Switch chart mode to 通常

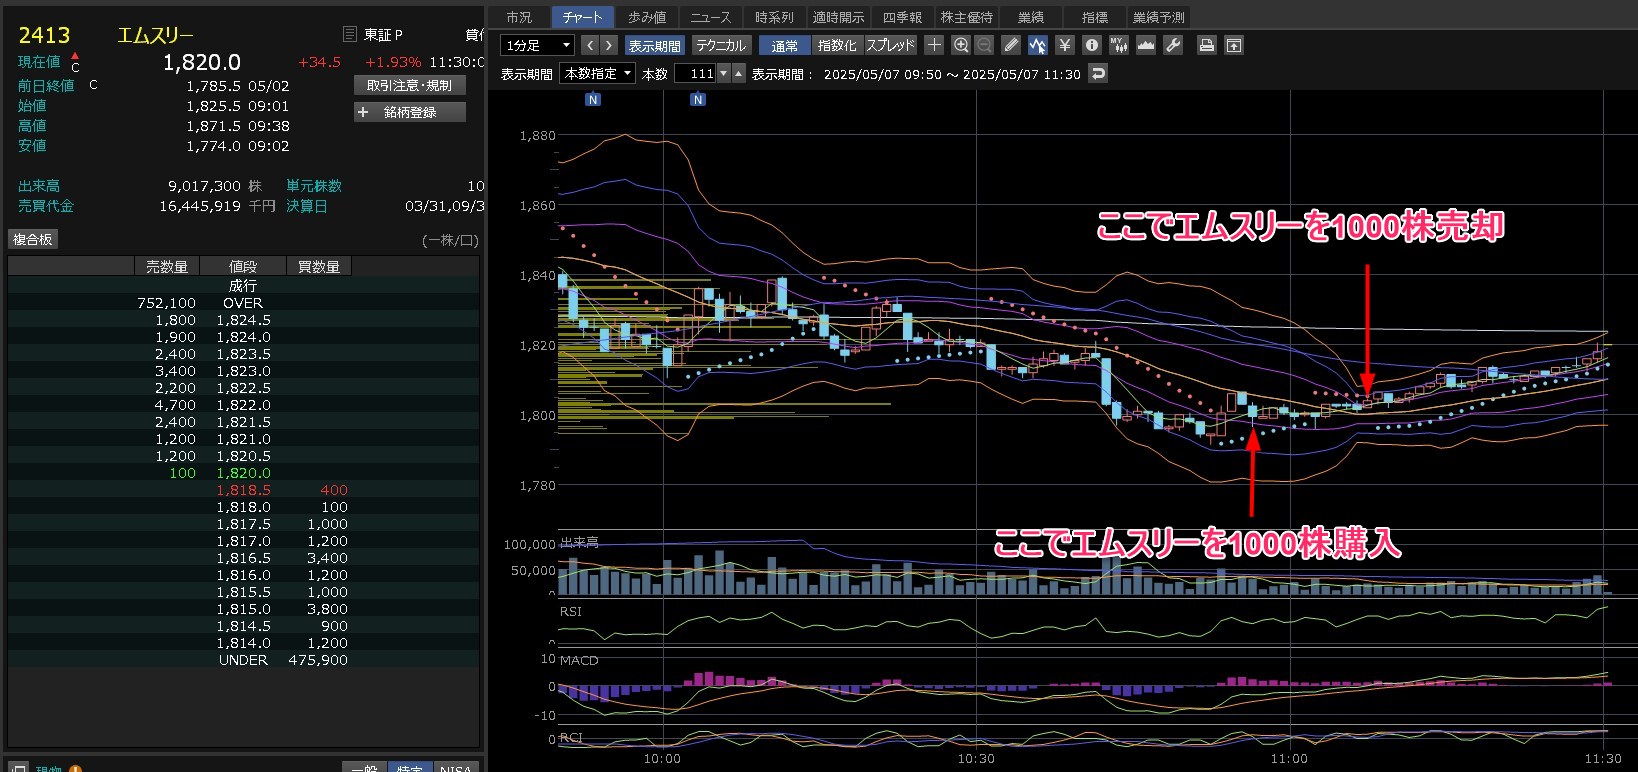tap(785, 45)
